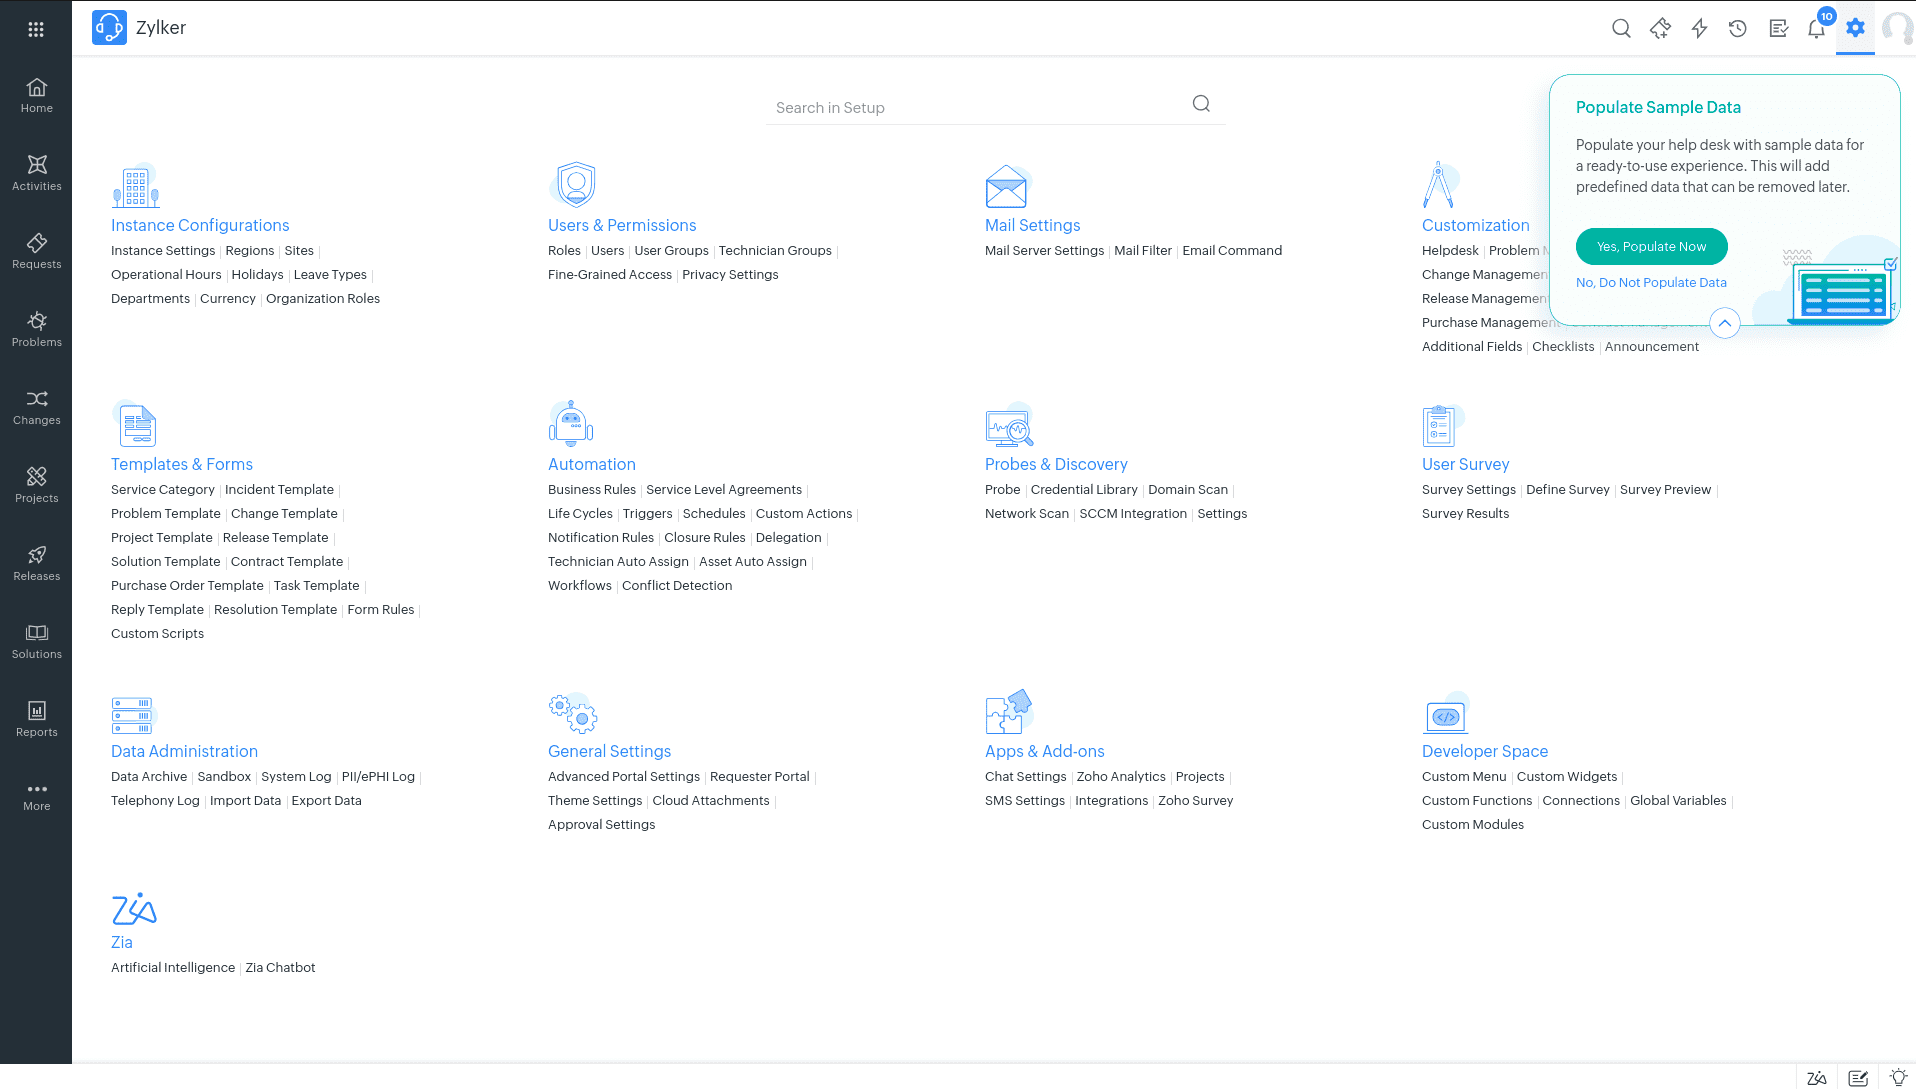Click the user profile avatar

tap(1896, 29)
